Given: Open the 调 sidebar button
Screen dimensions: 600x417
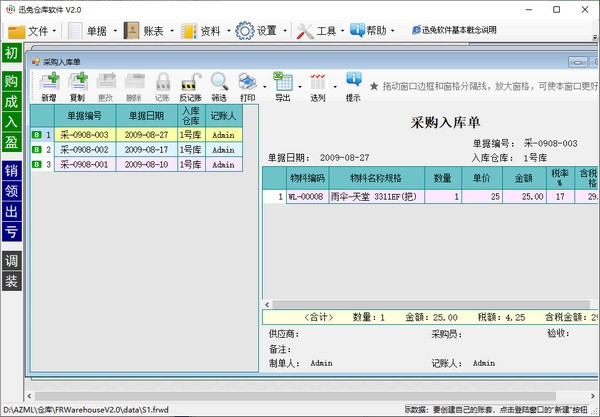Looking at the screenshot, I should 11,261.
